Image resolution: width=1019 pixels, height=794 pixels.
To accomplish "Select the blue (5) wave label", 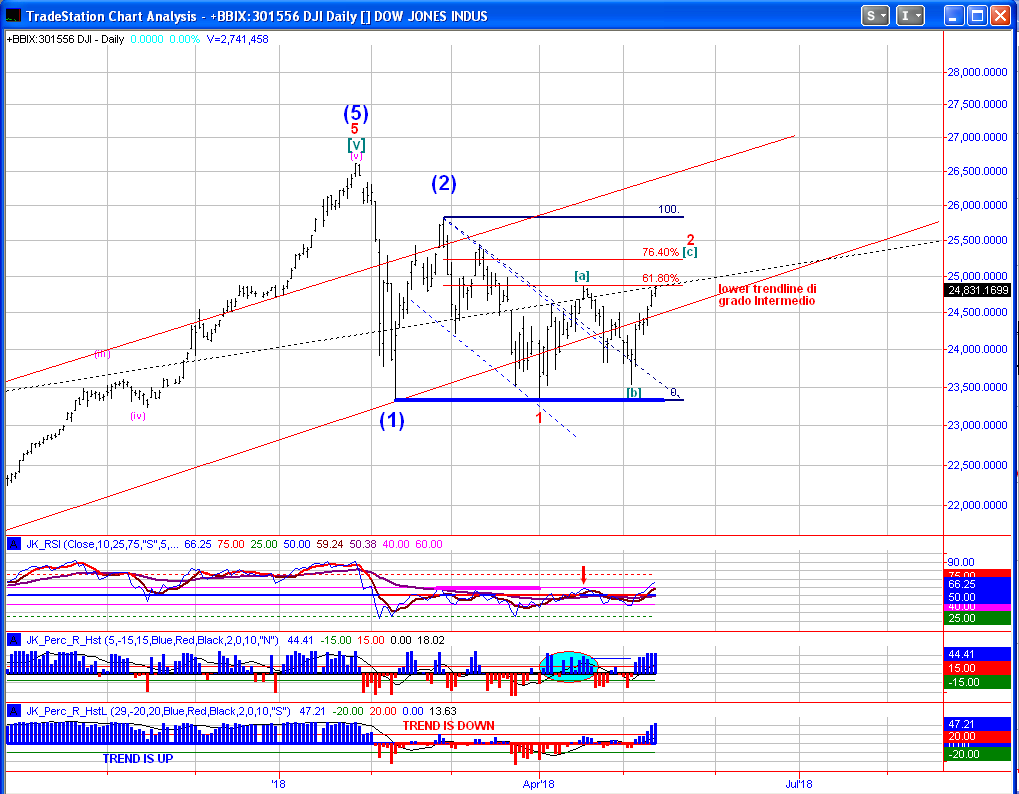I will pos(356,113).
